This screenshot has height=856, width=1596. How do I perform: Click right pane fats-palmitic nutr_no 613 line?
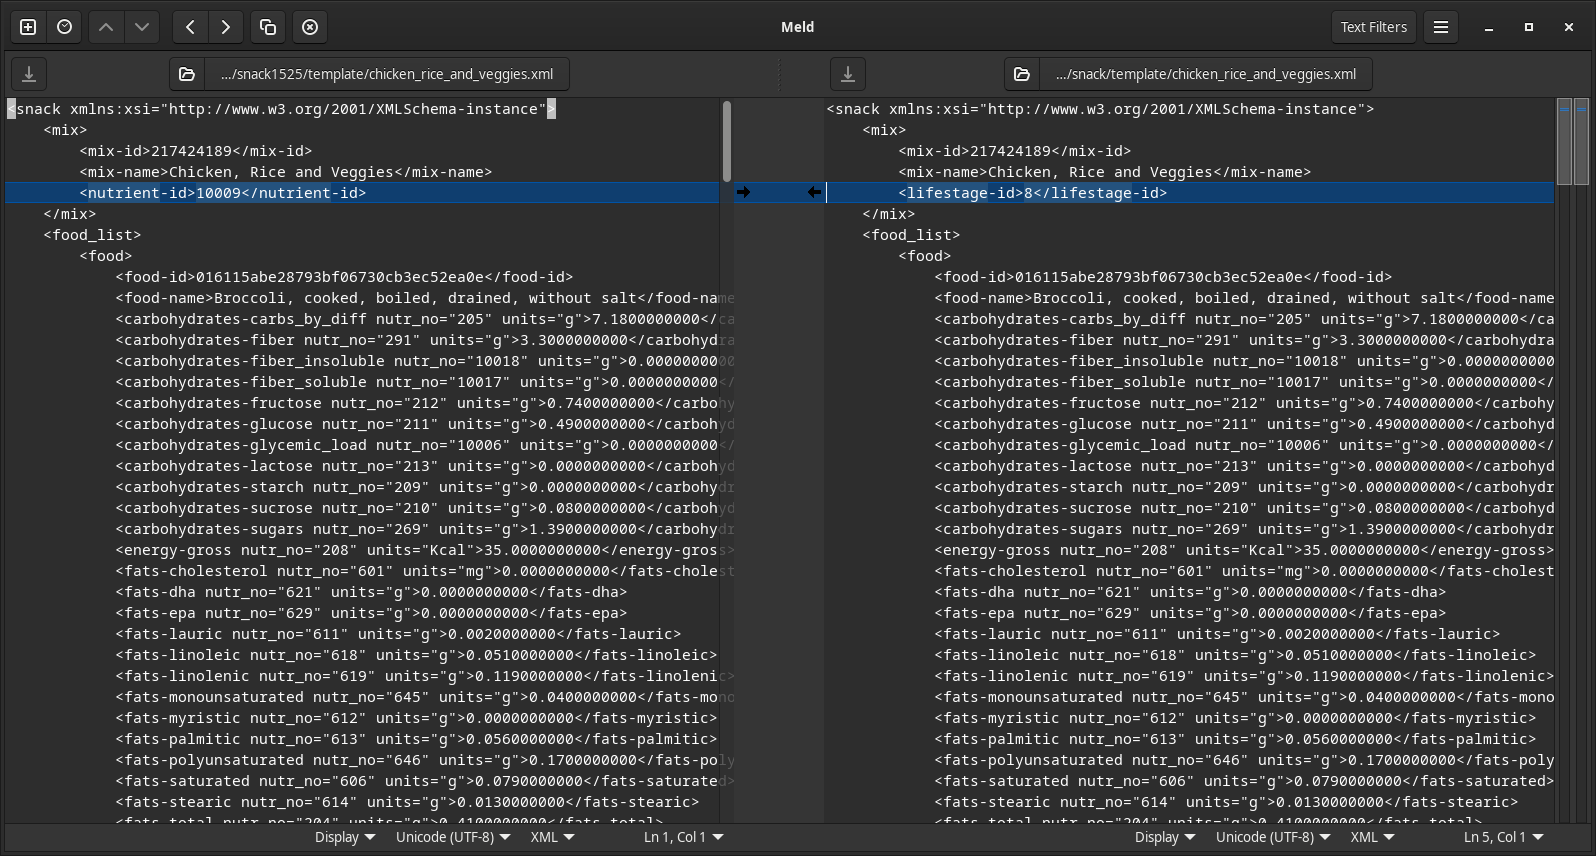(1235, 739)
